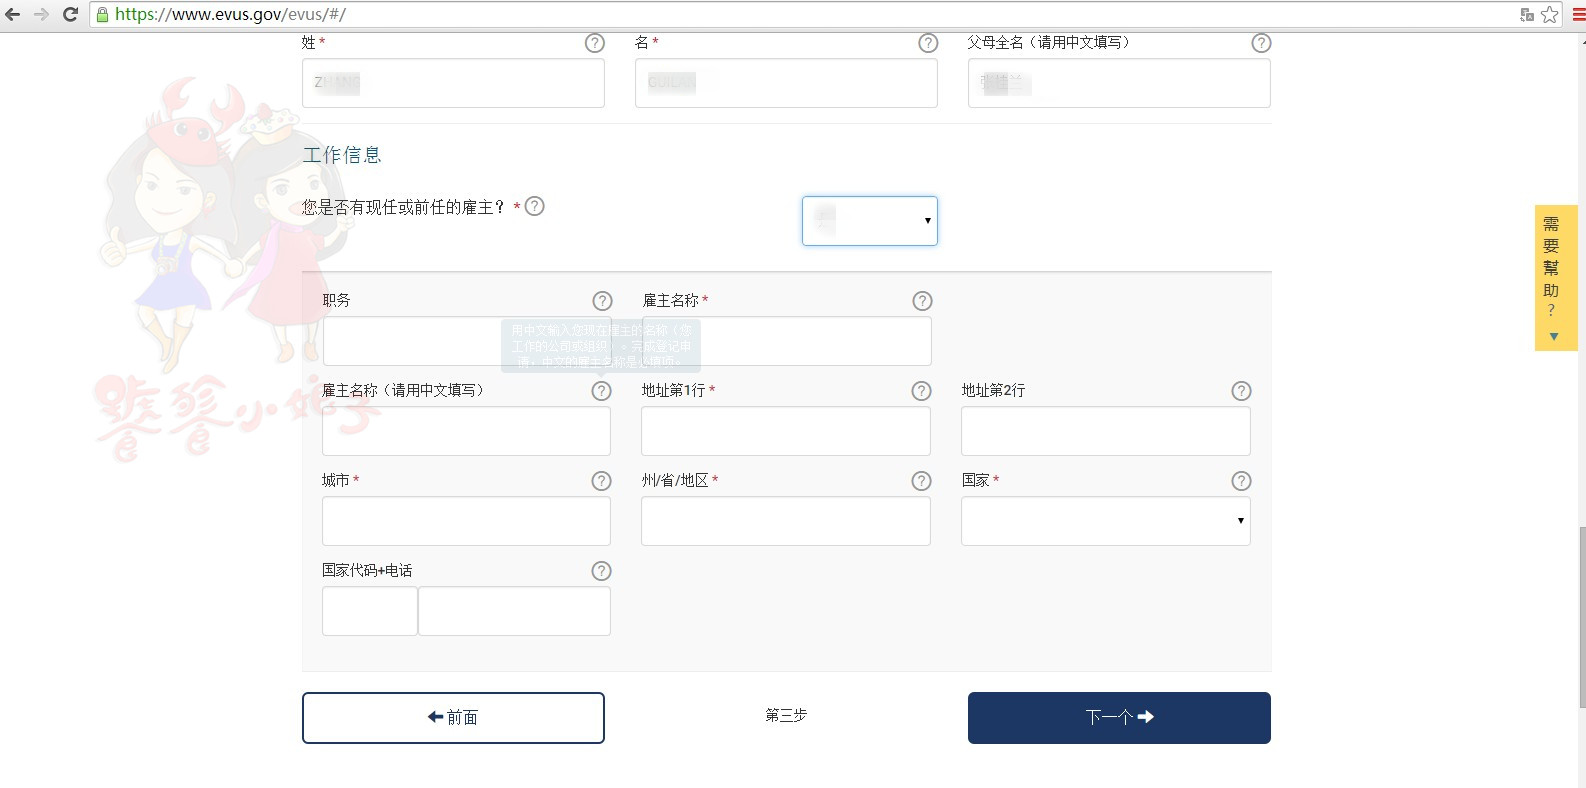Viewport: 1586px width, 788px height.
Task: Go back with the 前面 button
Action: [453, 718]
